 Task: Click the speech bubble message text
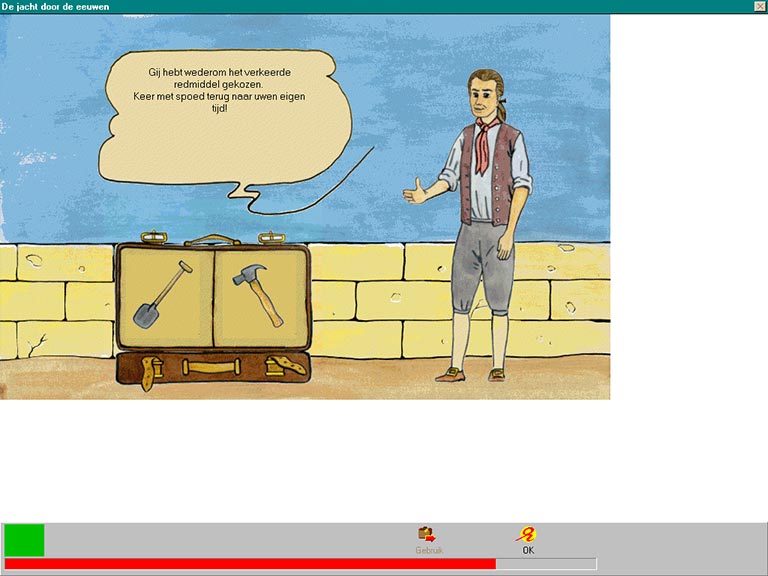[219, 90]
